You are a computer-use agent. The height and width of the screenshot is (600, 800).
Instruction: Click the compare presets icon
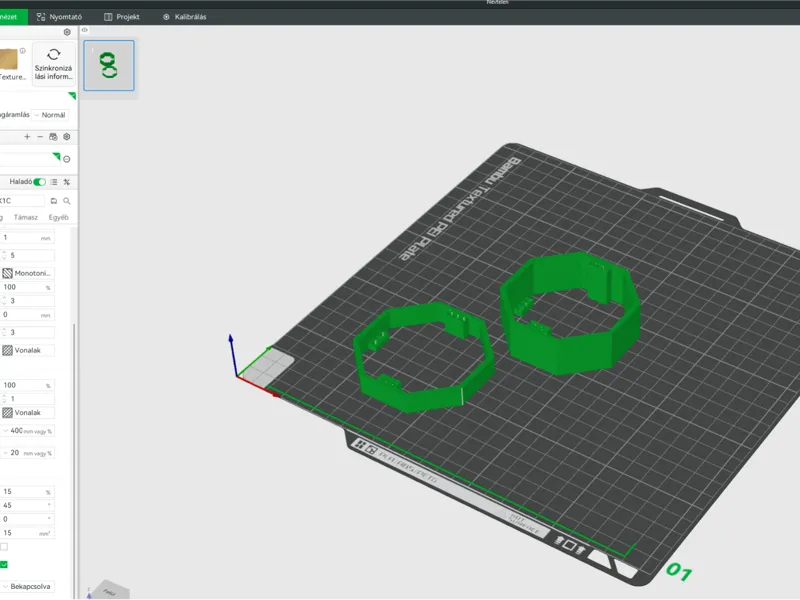(x=67, y=182)
